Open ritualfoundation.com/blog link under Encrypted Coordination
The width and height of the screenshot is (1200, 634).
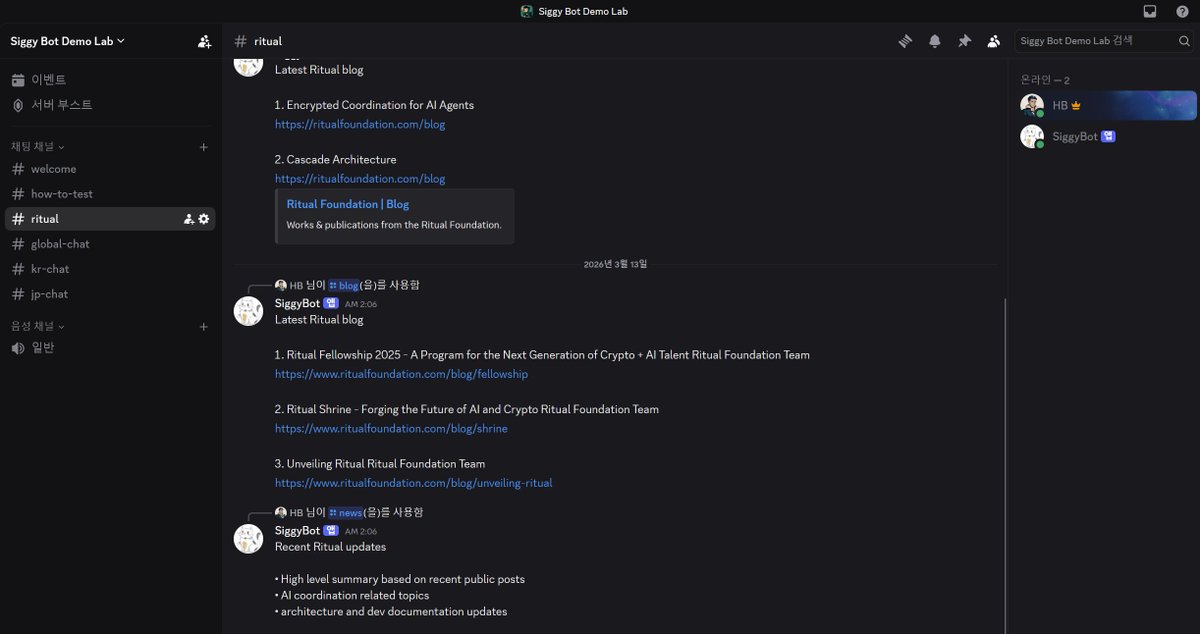click(360, 125)
